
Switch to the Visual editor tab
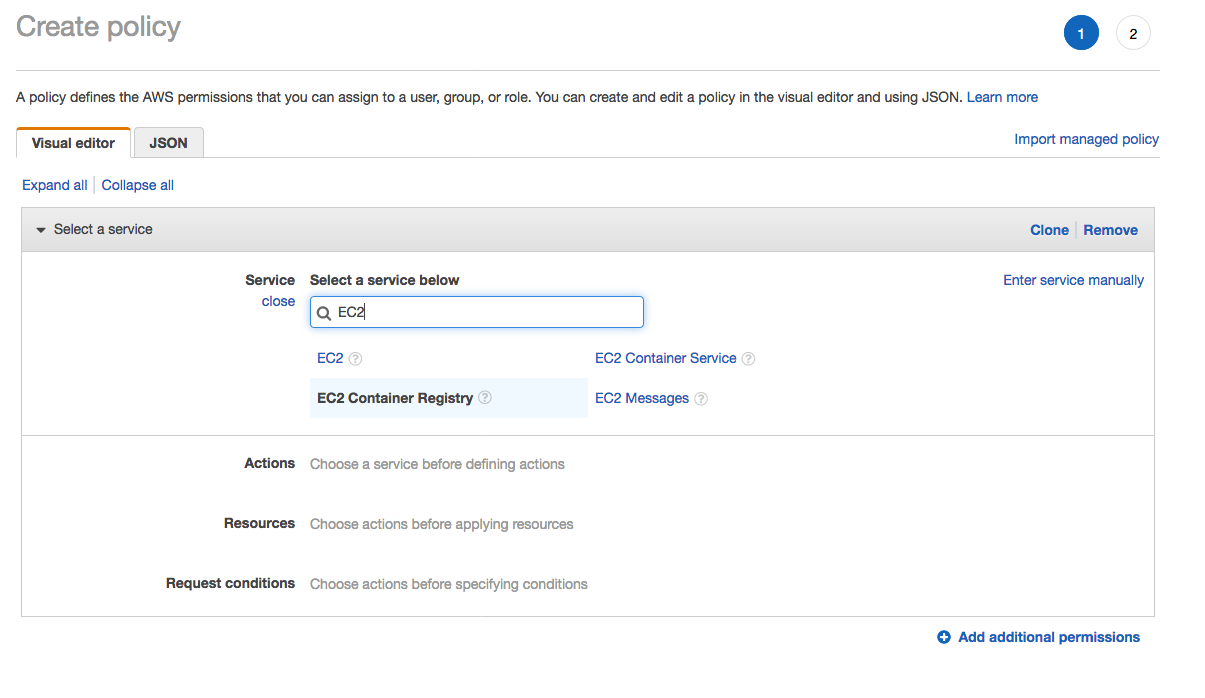pos(73,143)
